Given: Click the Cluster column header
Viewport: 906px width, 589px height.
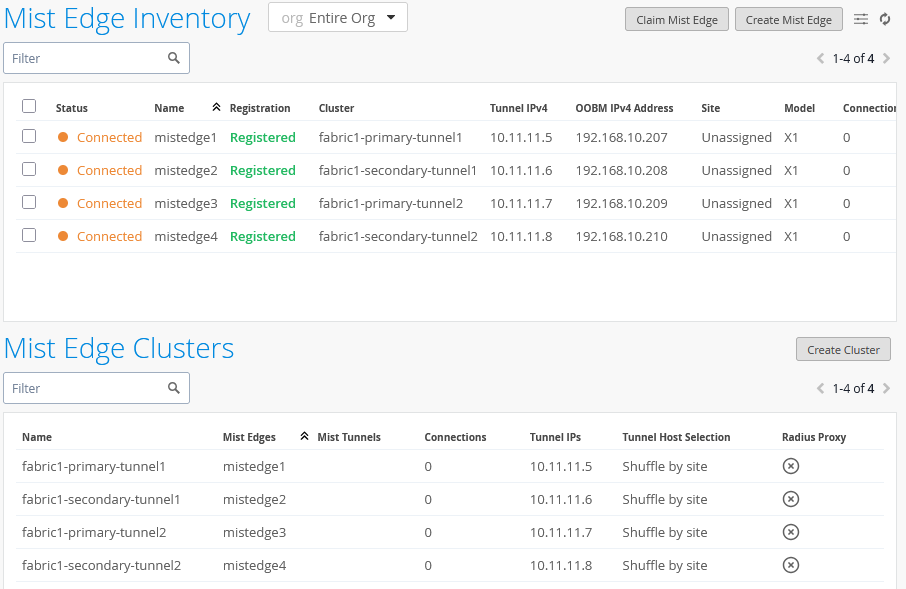Looking at the screenshot, I should [x=336, y=108].
